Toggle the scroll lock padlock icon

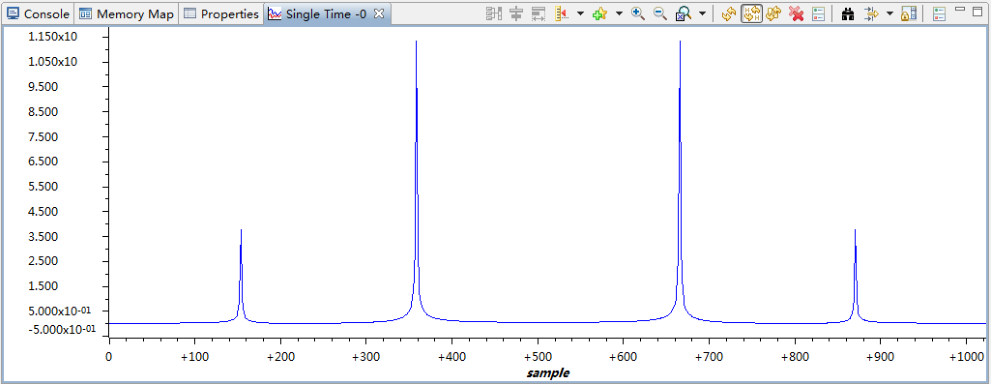coord(908,14)
